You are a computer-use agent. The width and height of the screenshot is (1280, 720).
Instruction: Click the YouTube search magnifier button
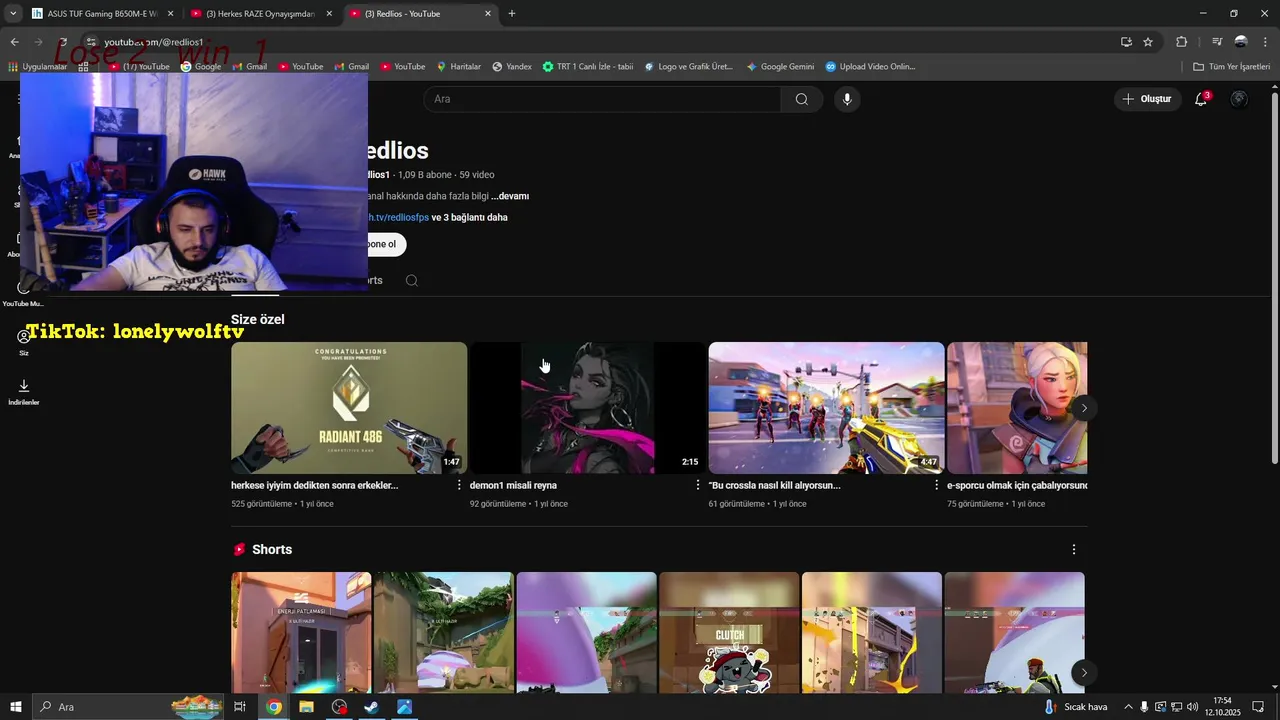point(801,99)
